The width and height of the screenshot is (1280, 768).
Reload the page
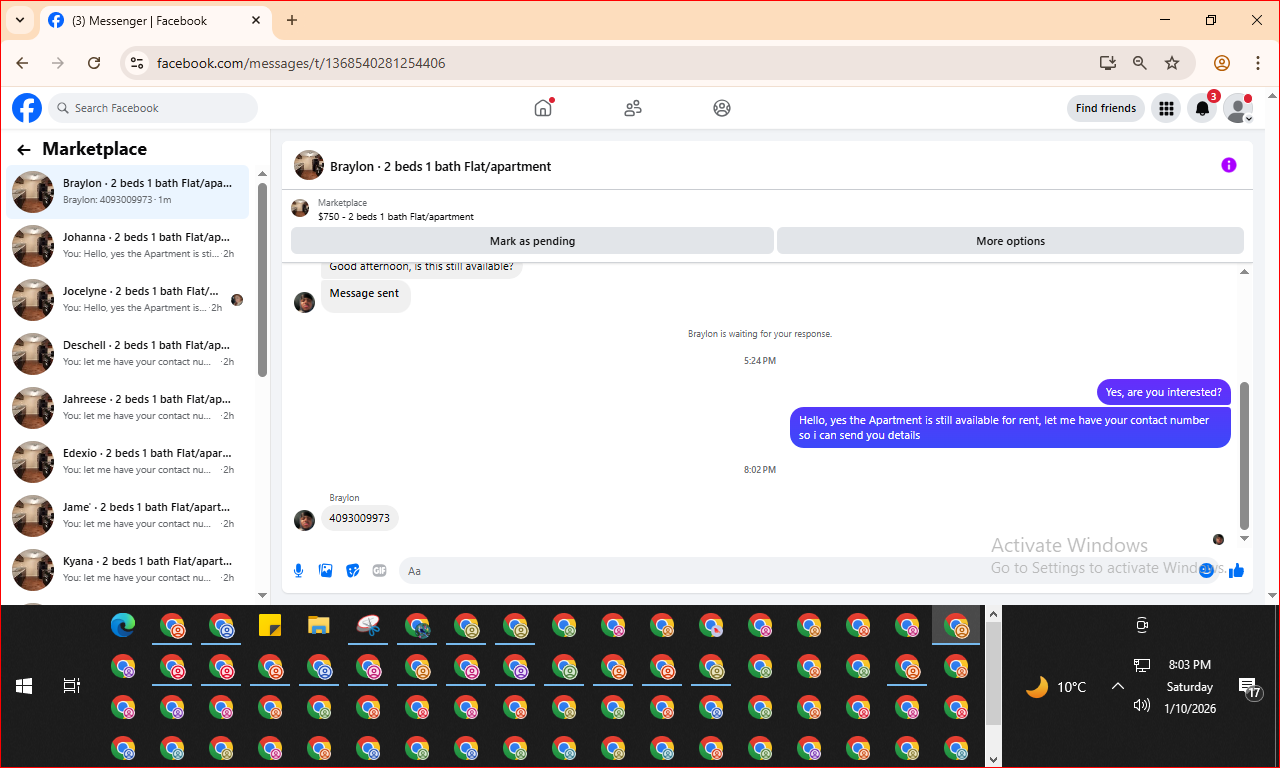pos(94,63)
